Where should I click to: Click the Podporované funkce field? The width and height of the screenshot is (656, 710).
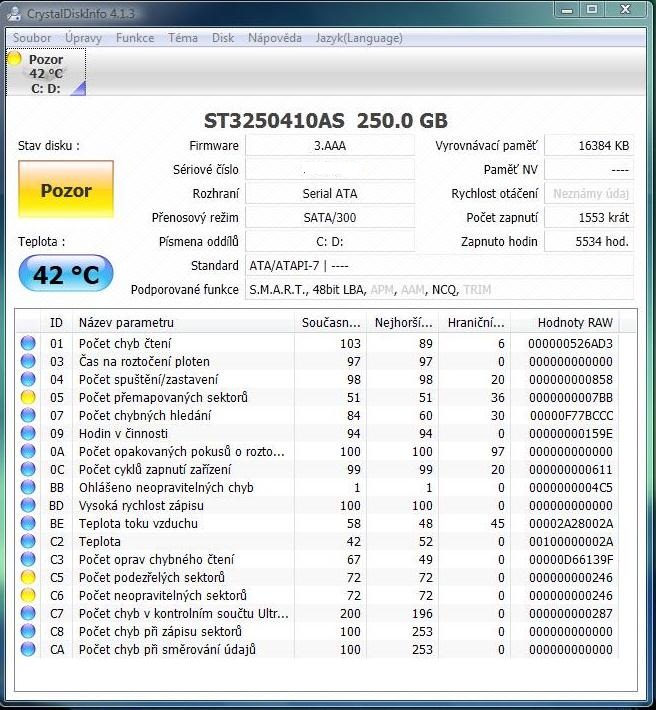(x=439, y=290)
